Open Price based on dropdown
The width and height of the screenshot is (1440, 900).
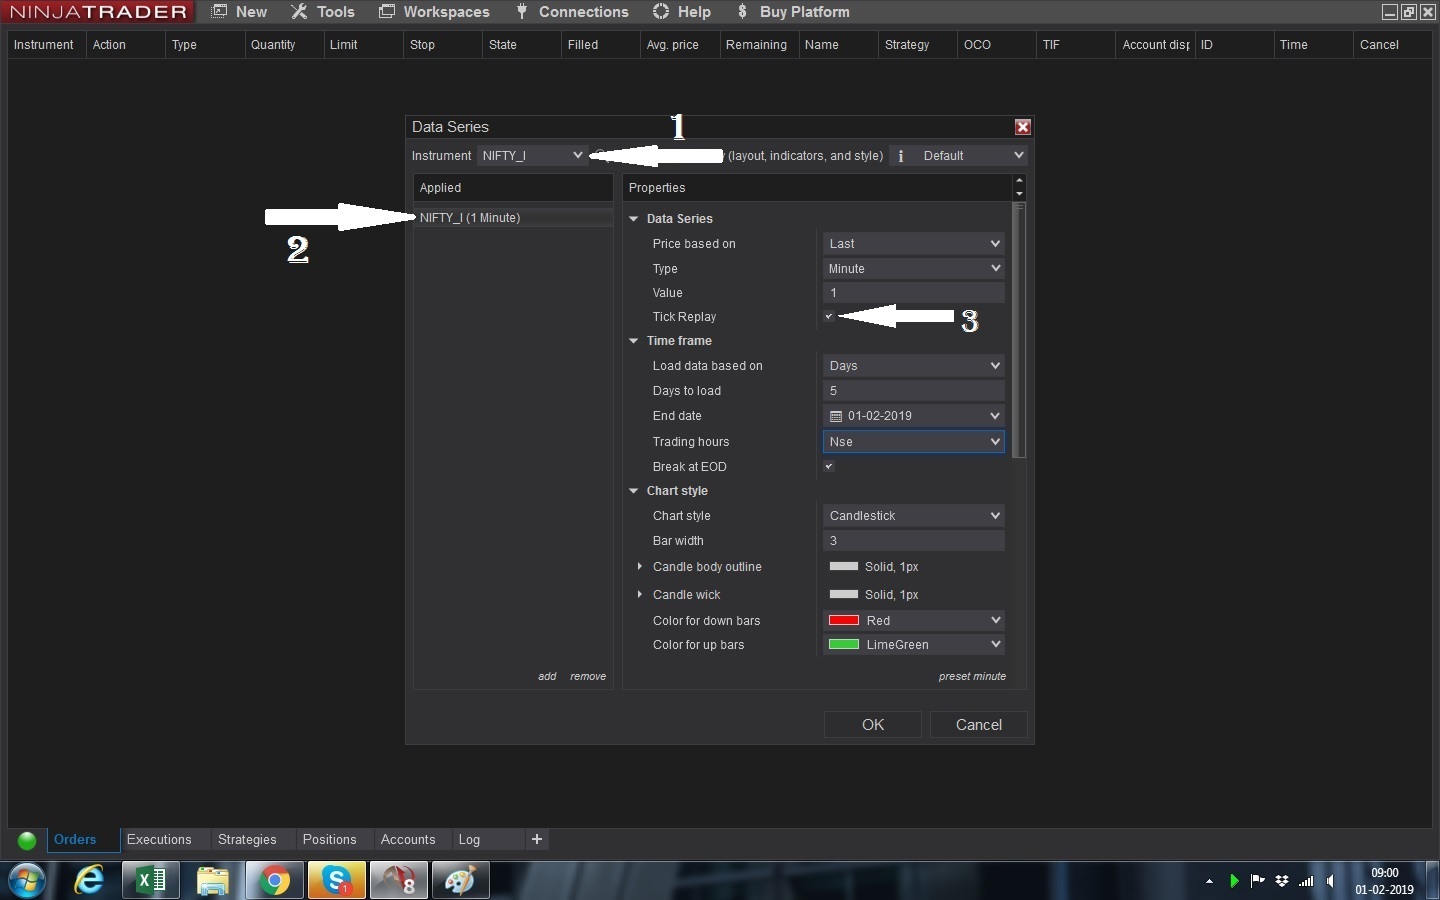click(913, 244)
